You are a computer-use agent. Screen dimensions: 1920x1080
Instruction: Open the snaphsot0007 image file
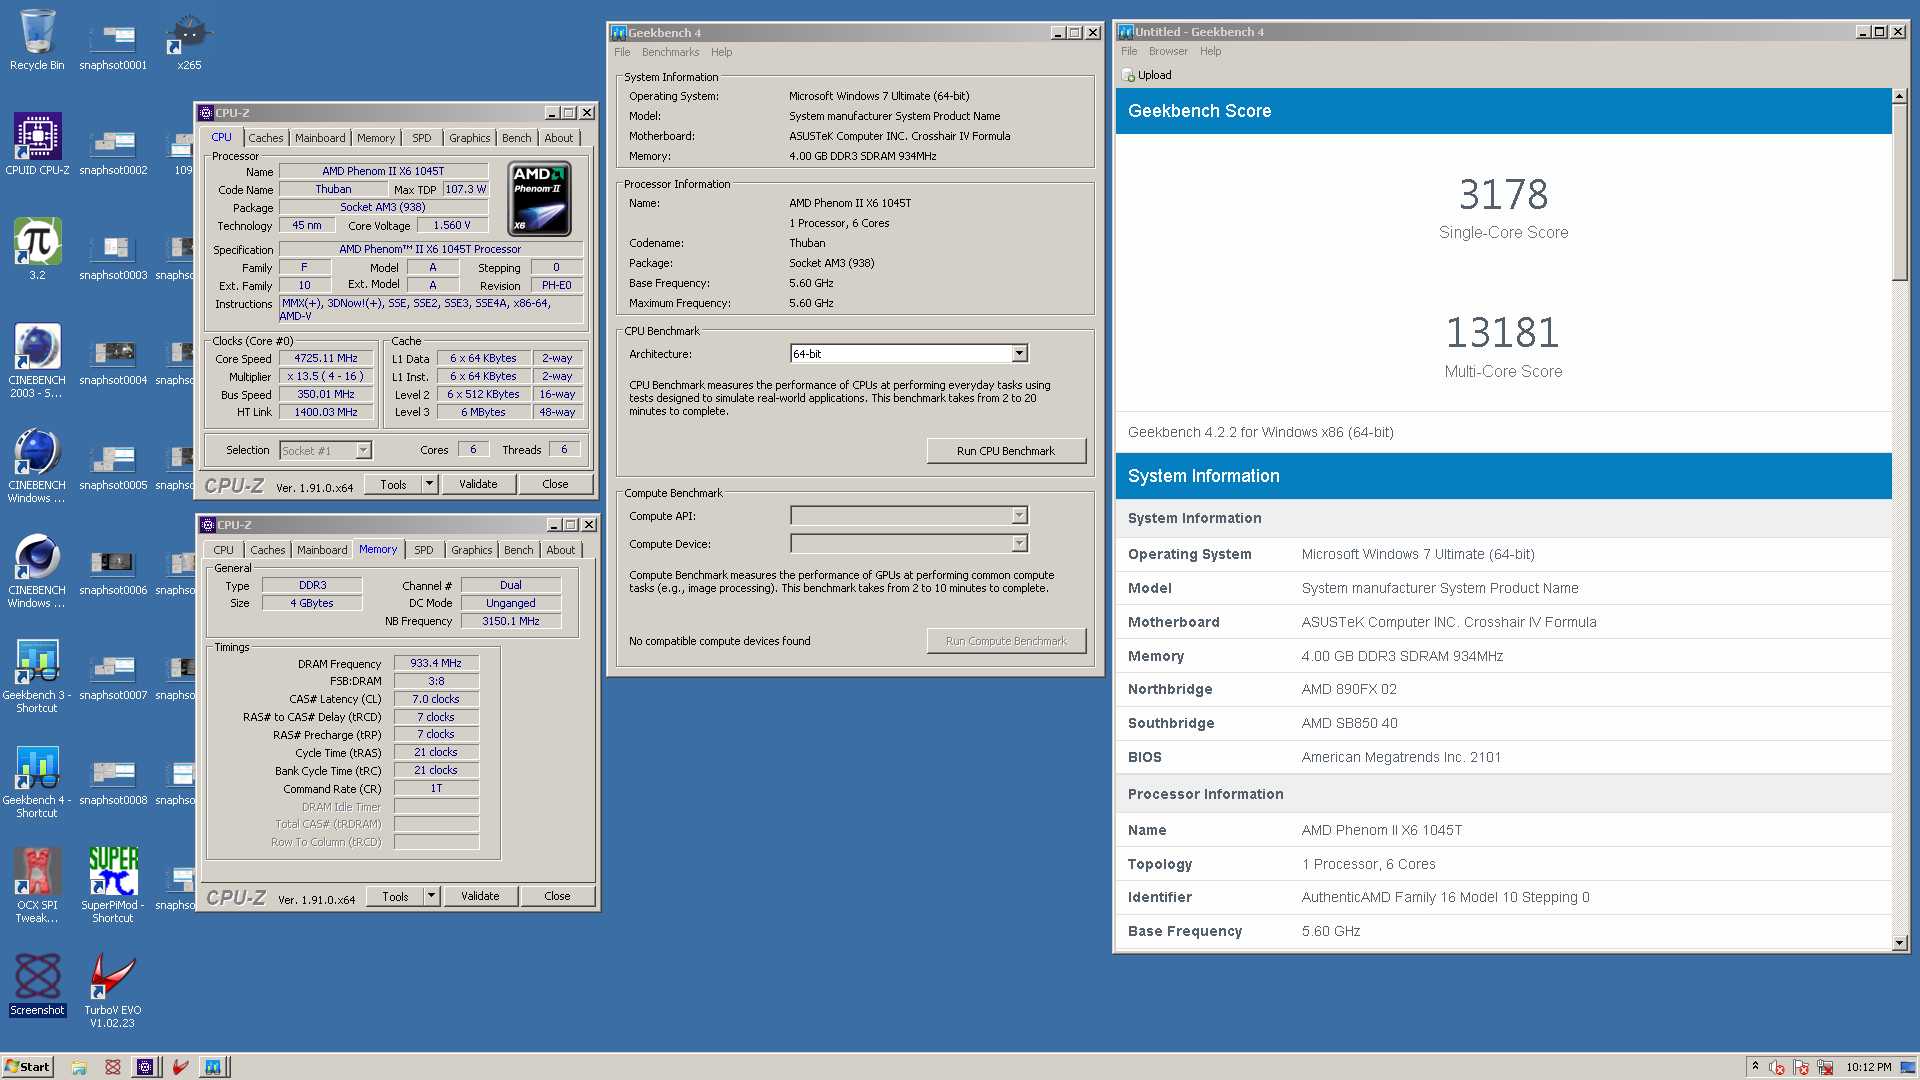[x=113, y=675]
